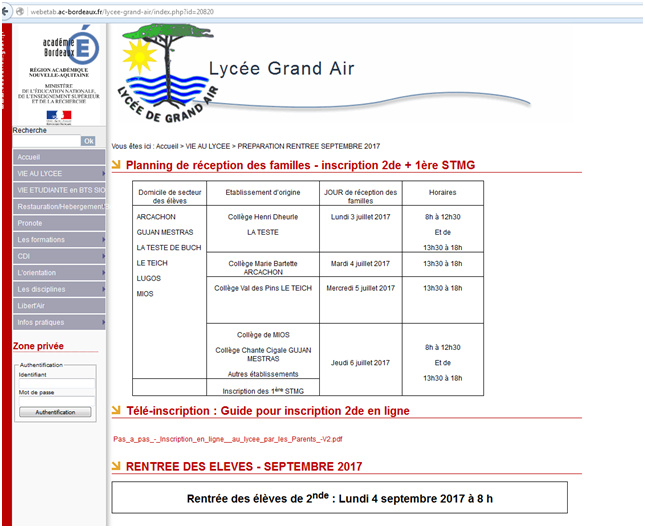Viewport: 645px width, 528px height.
Task: Open Restauration/Hebergement menu item
Action: (x=59, y=206)
